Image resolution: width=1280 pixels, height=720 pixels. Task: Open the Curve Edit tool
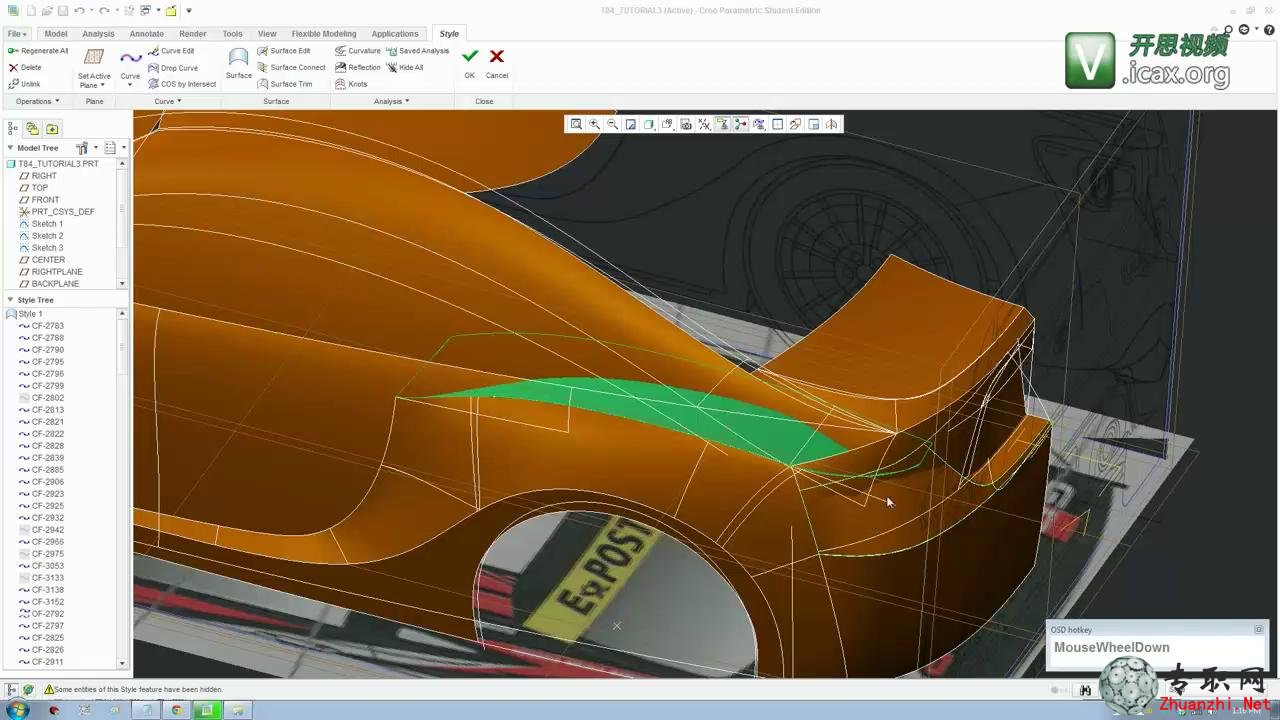coord(171,51)
